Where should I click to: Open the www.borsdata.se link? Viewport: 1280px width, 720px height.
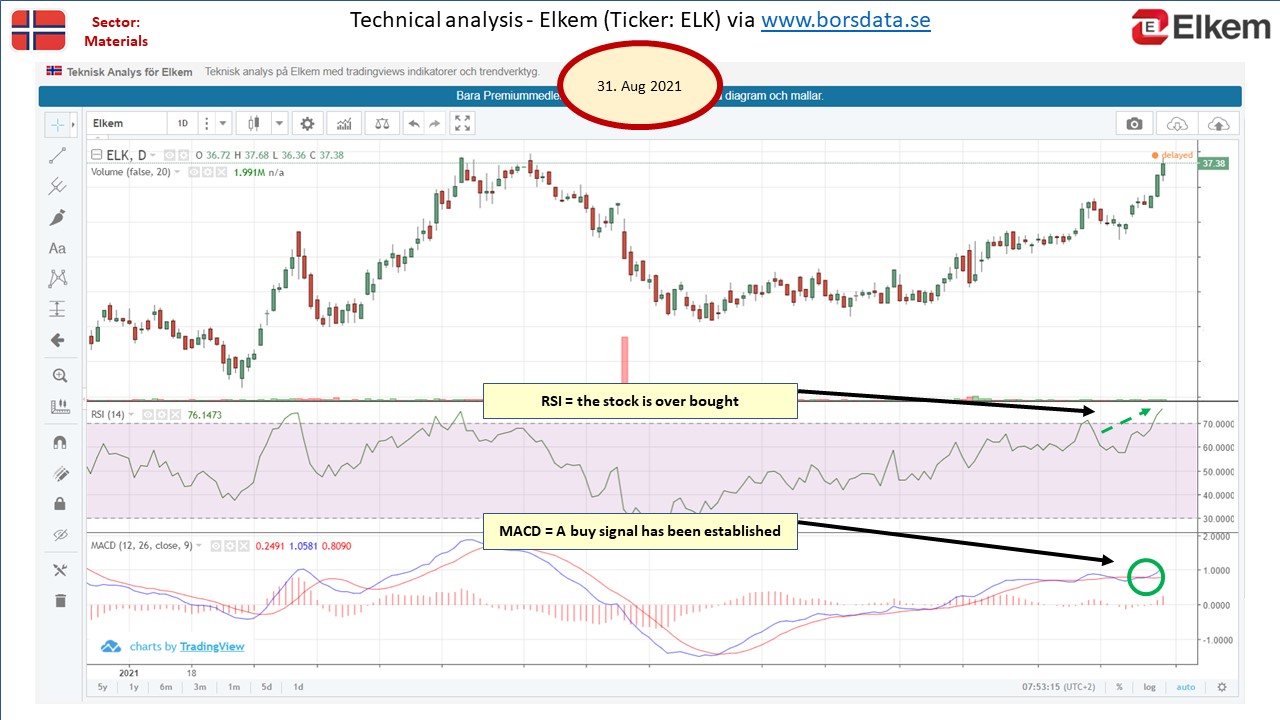pyautogui.click(x=846, y=20)
